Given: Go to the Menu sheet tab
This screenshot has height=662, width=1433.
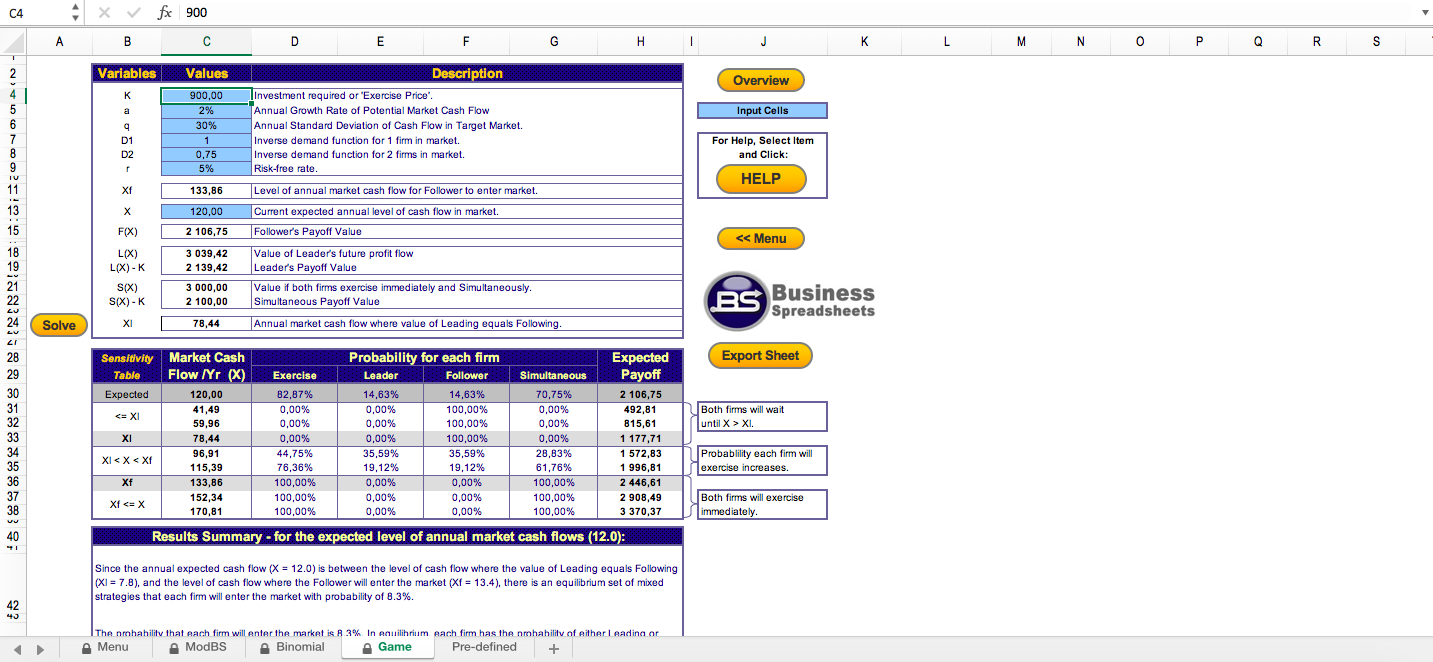Looking at the screenshot, I should click(112, 647).
